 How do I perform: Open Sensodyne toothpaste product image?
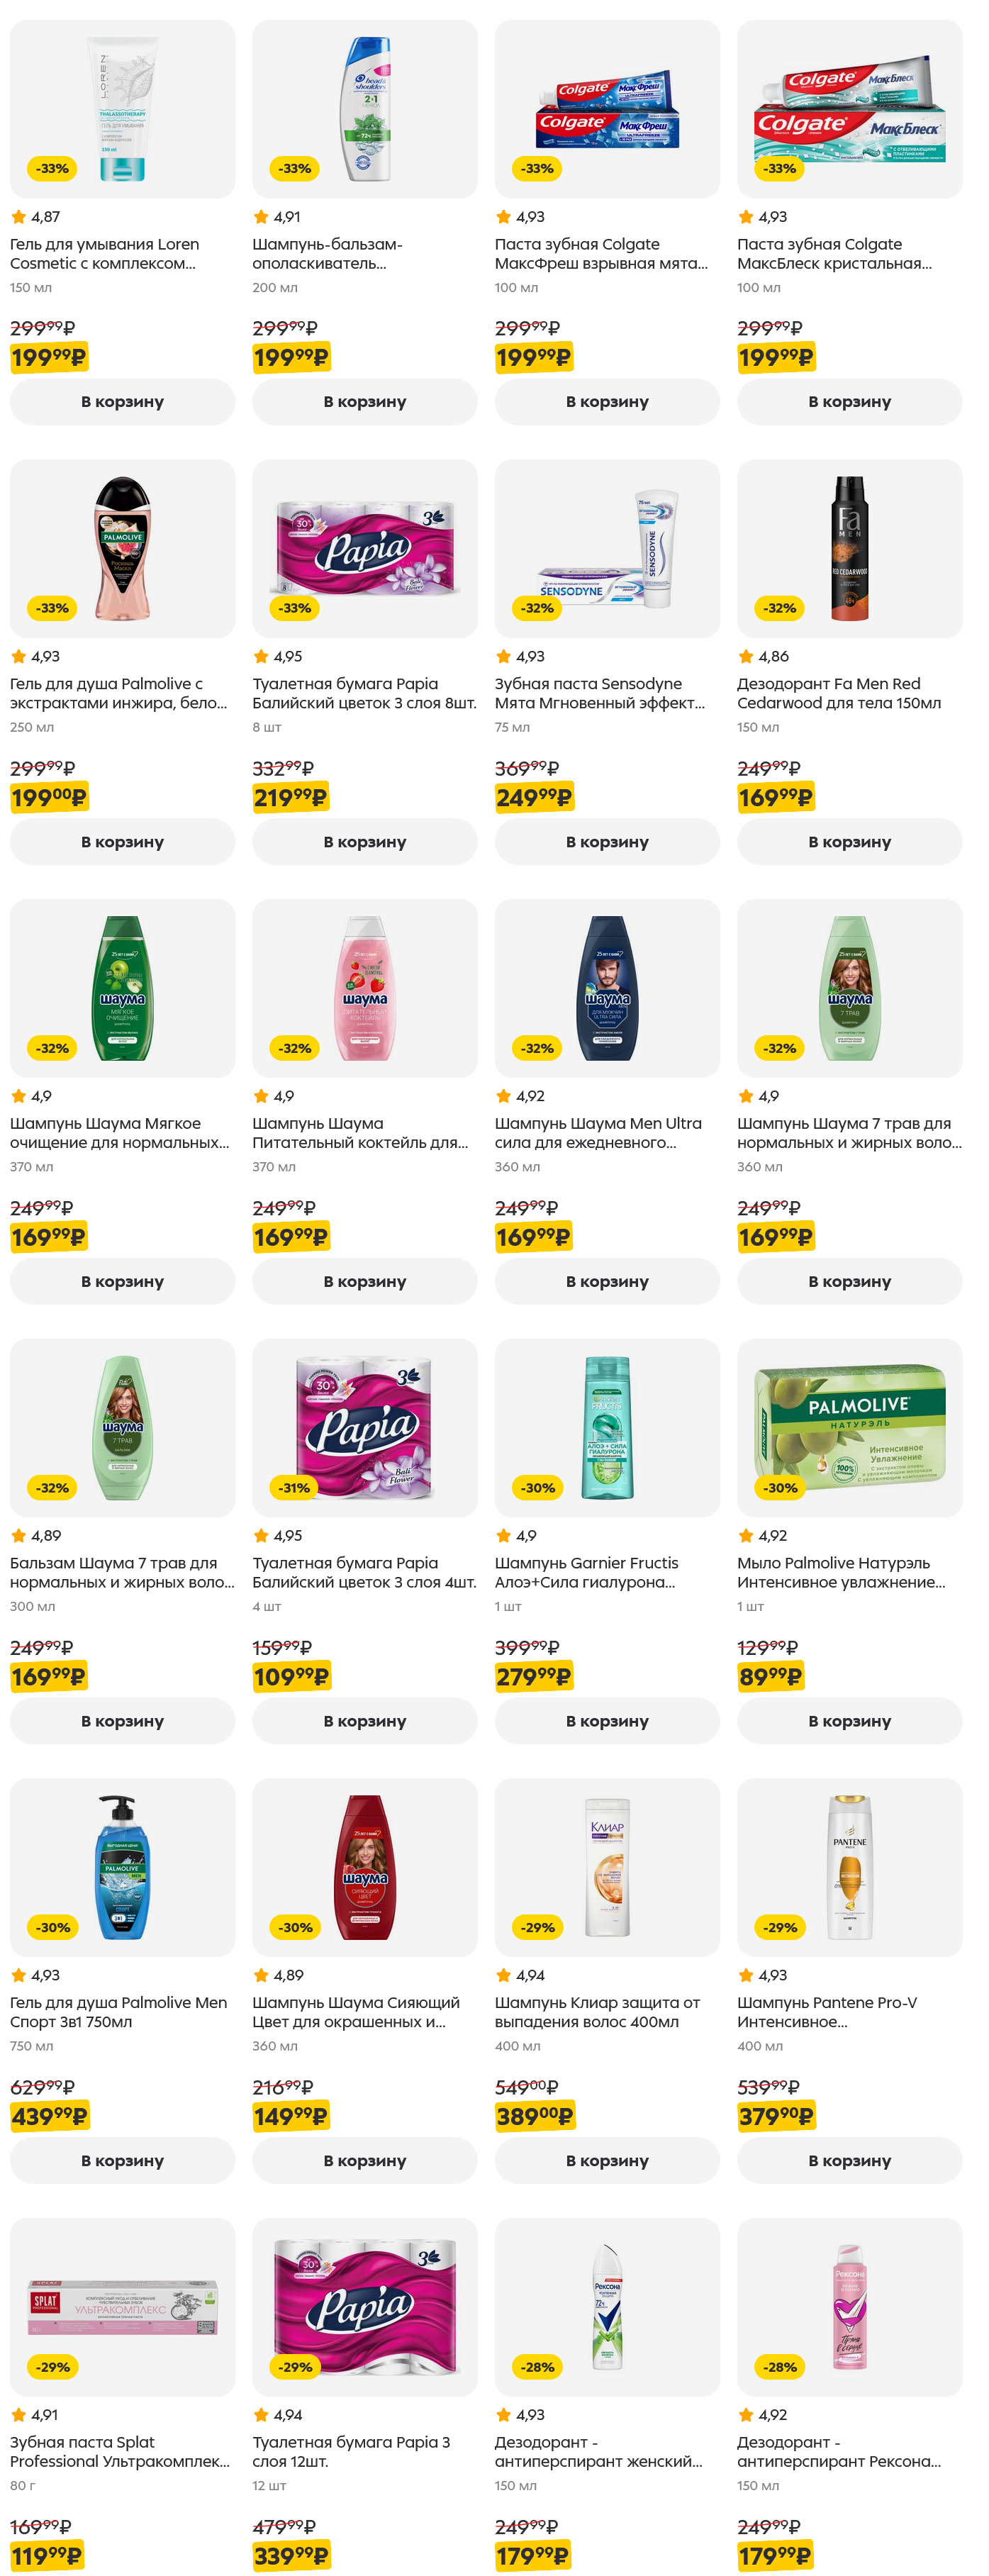click(607, 549)
